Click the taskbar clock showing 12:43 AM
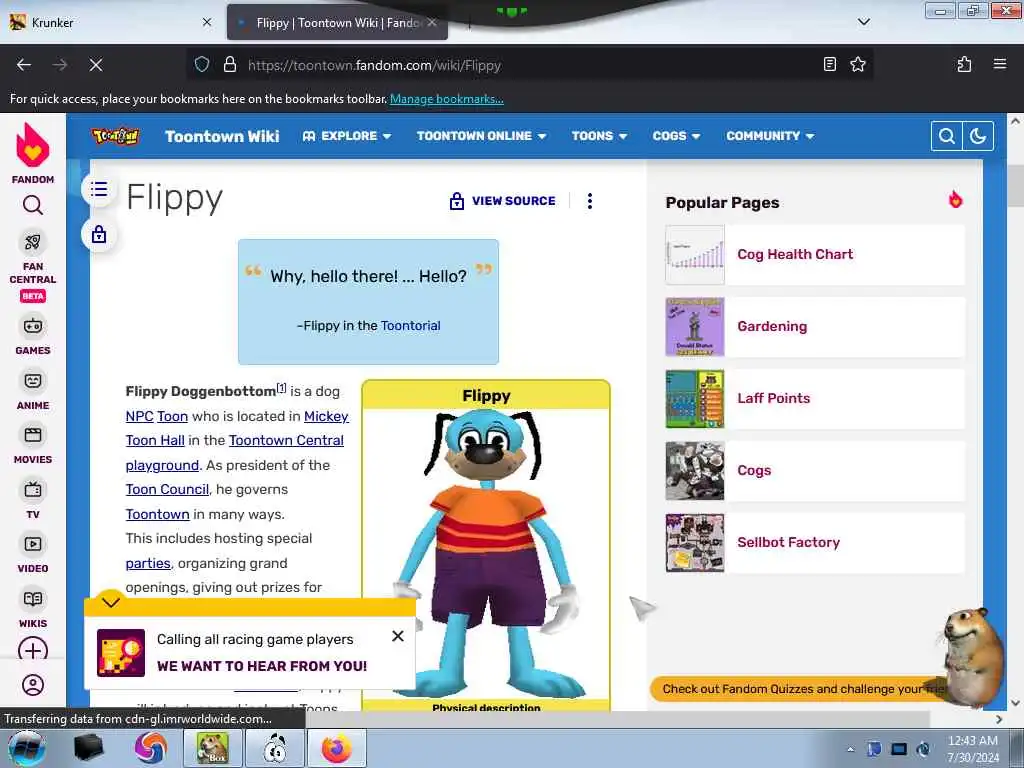Viewport: 1024px width, 768px height. click(x=972, y=748)
